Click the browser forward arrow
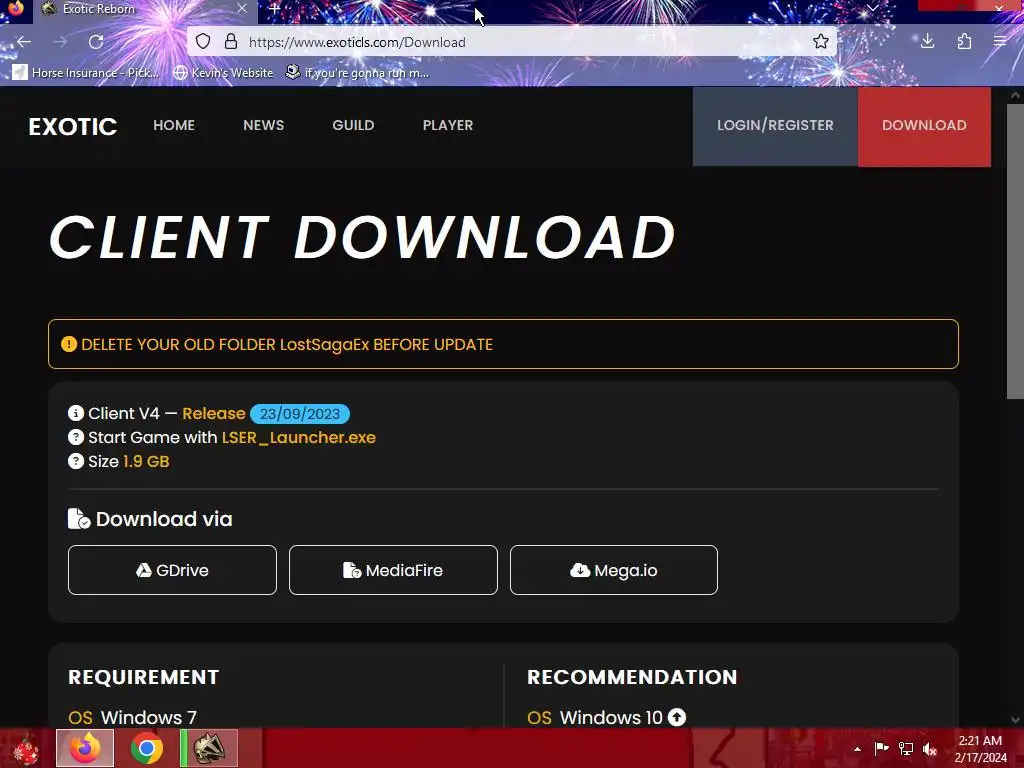Viewport: 1024px width, 768px height. (x=60, y=42)
